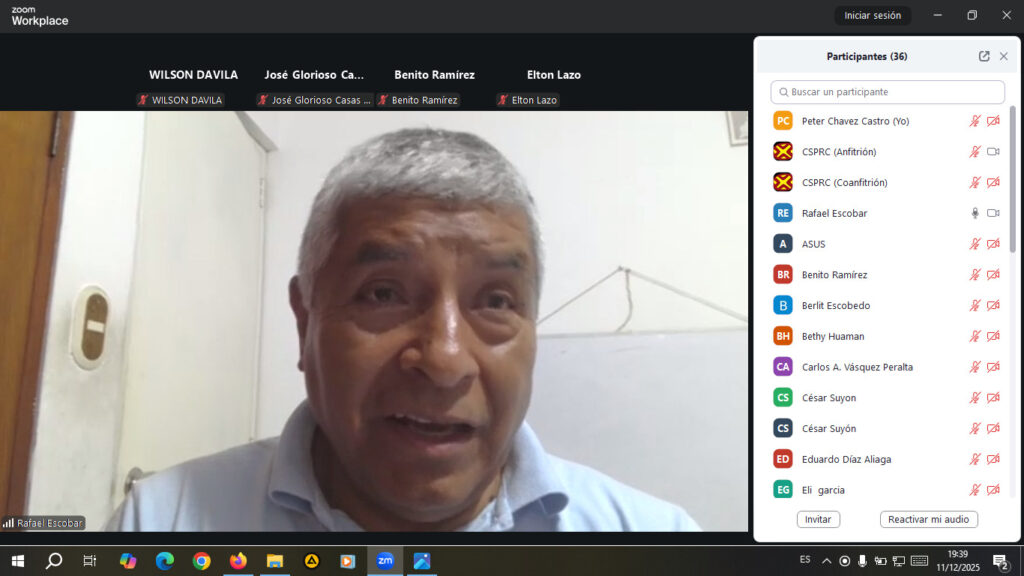
Task: Open Firefox from the taskbar
Action: 238,561
